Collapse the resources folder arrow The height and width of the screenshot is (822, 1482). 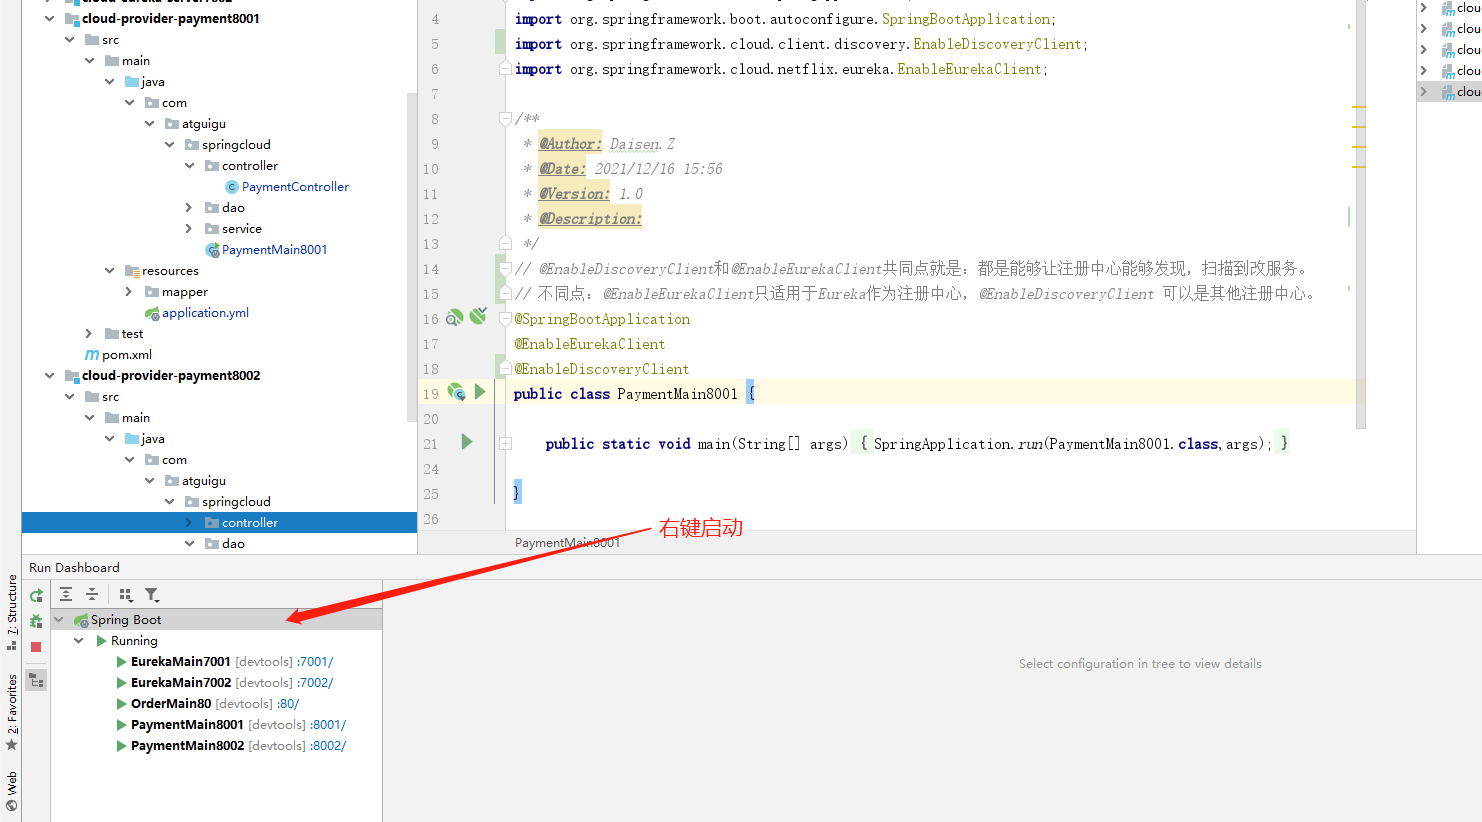tap(109, 271)
